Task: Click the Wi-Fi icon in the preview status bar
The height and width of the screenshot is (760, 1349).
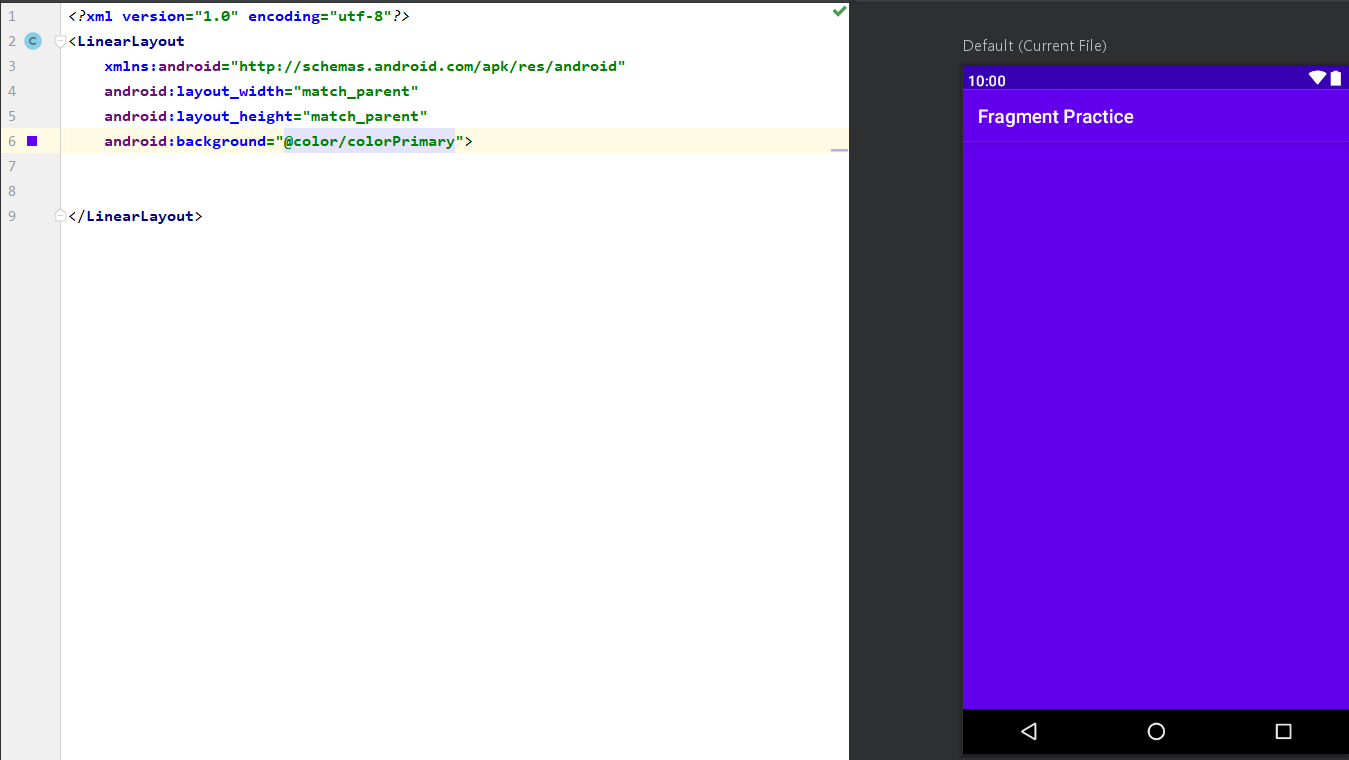Action: [1317, 78]
